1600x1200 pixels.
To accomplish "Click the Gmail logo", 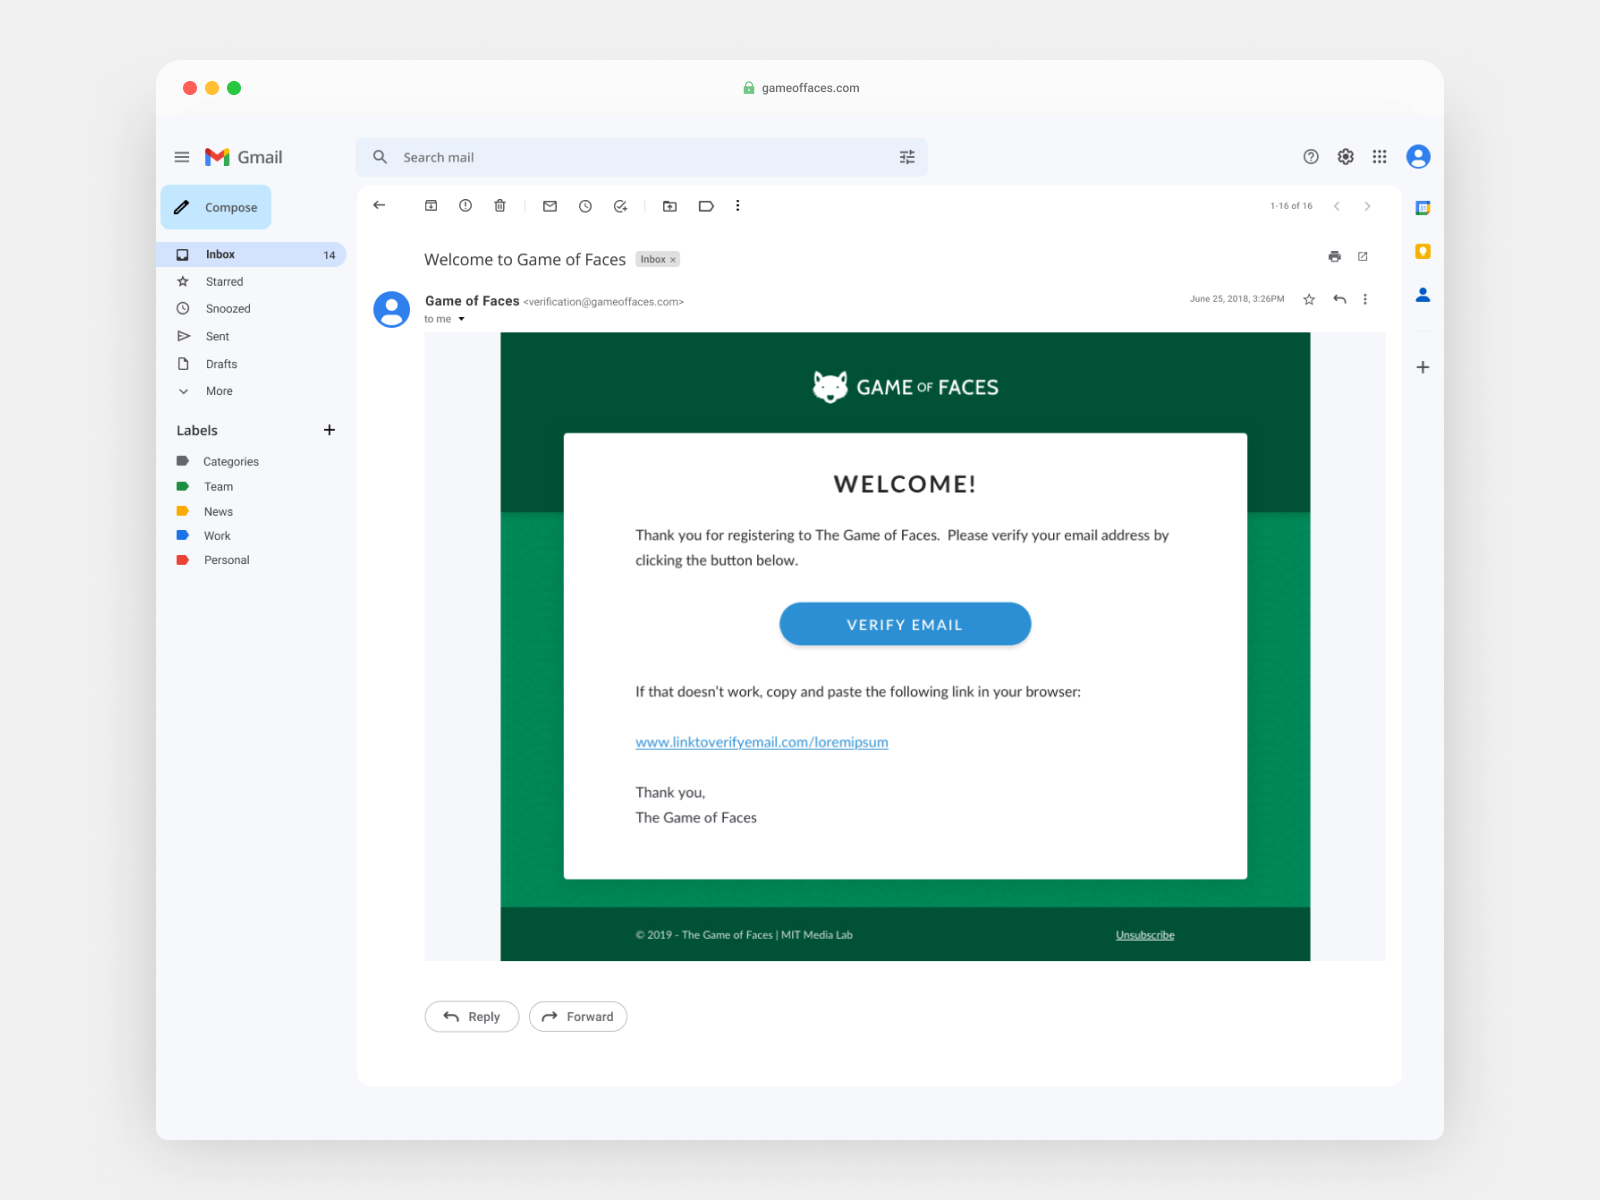I will 244,157.
